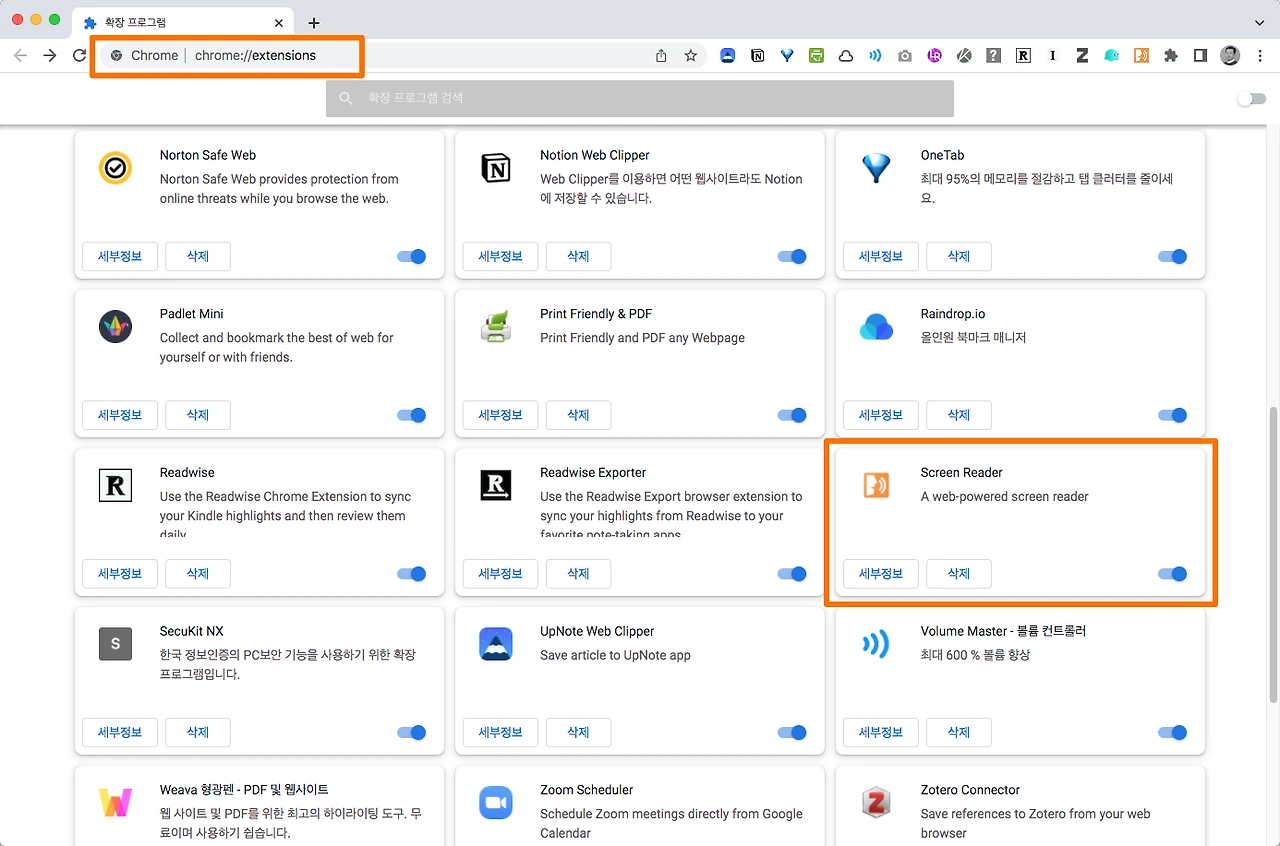Reload the extensions page

pyautogui.click(x=80, y=56)
